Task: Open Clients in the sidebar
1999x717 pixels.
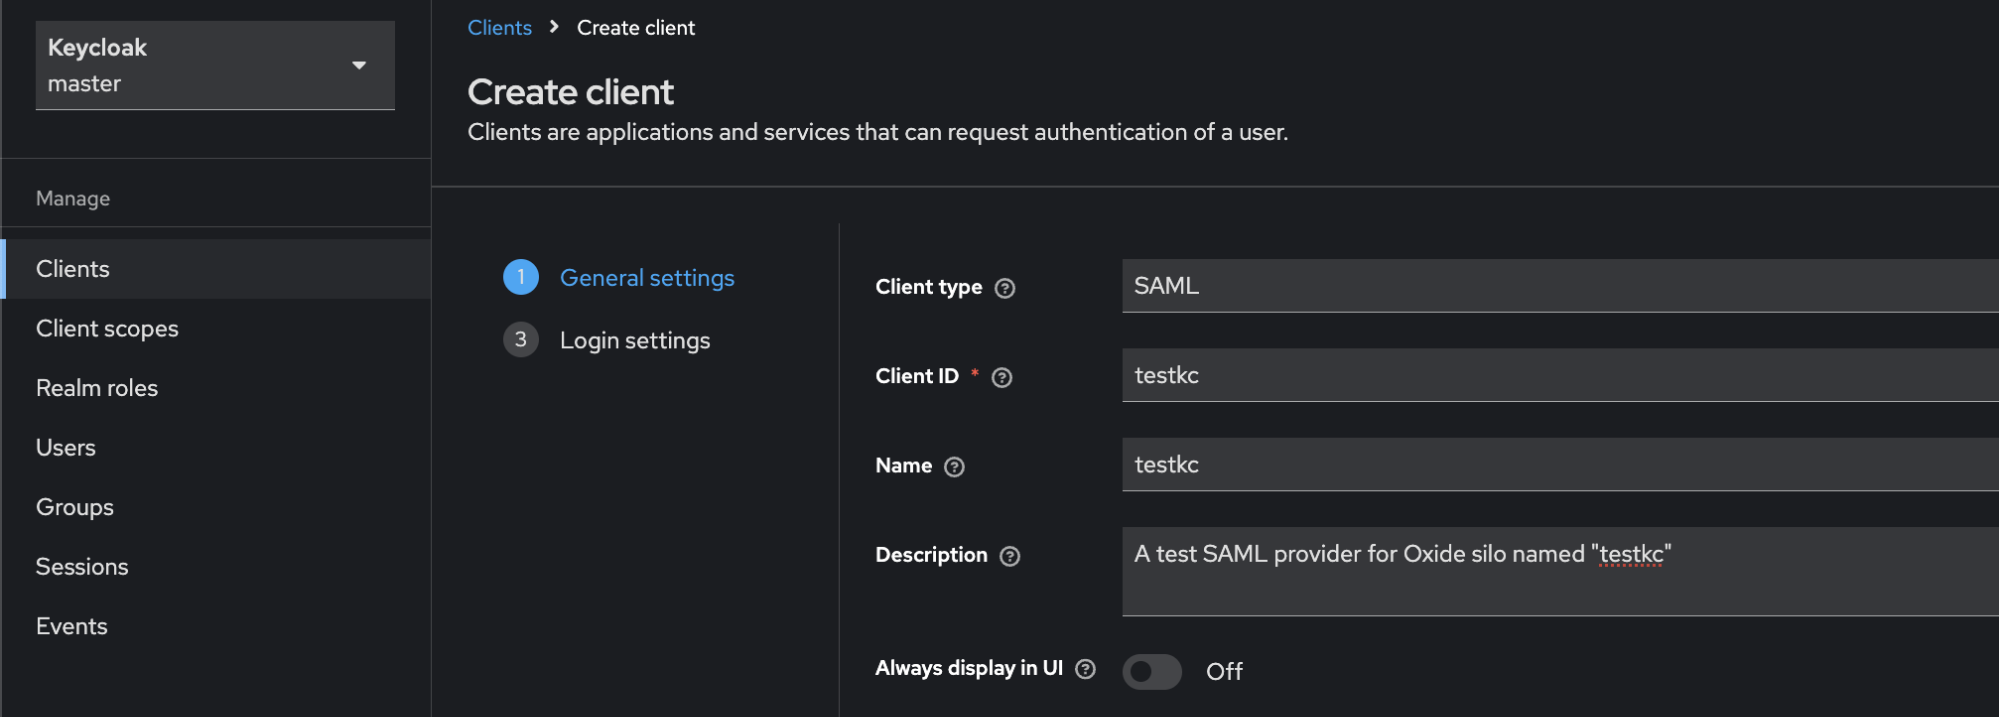Action: coord(73,269)
